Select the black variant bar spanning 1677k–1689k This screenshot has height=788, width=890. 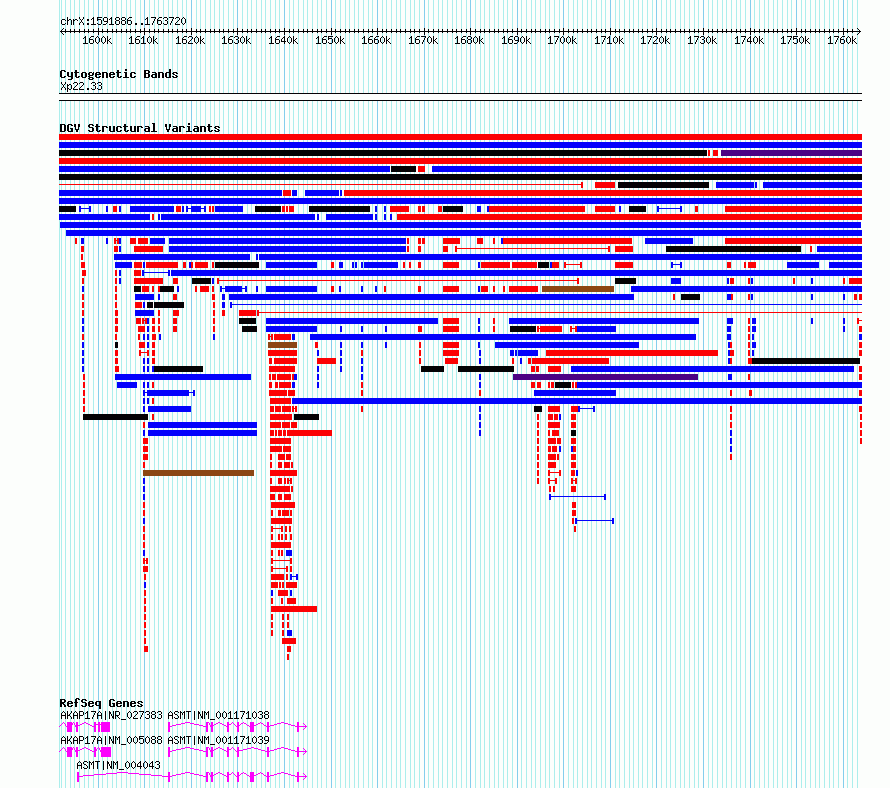click(x=486, y=369)
